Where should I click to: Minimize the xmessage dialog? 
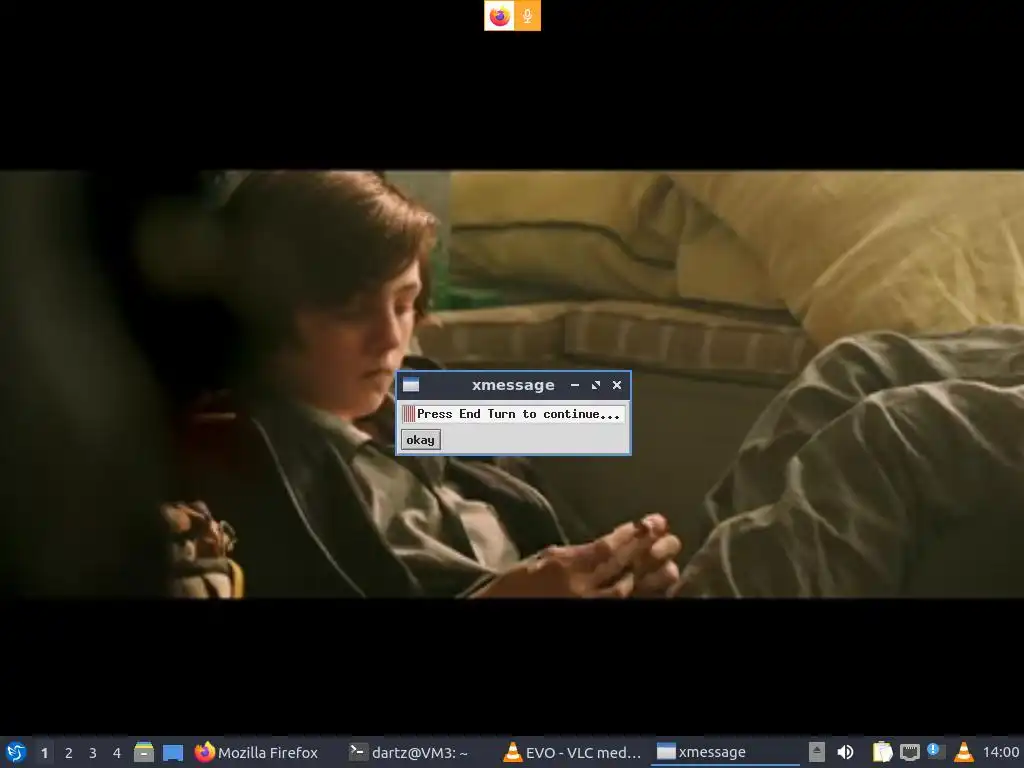(575, 385)
